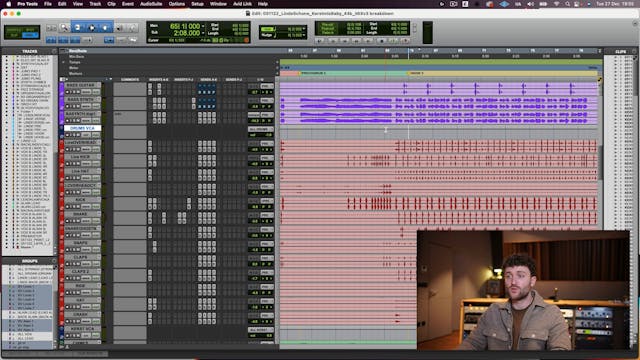Image resolution: width=640 pixels, height=360 pixels.
Task: Open the Wi-Fi status menu
Action: tap(556, 4)
